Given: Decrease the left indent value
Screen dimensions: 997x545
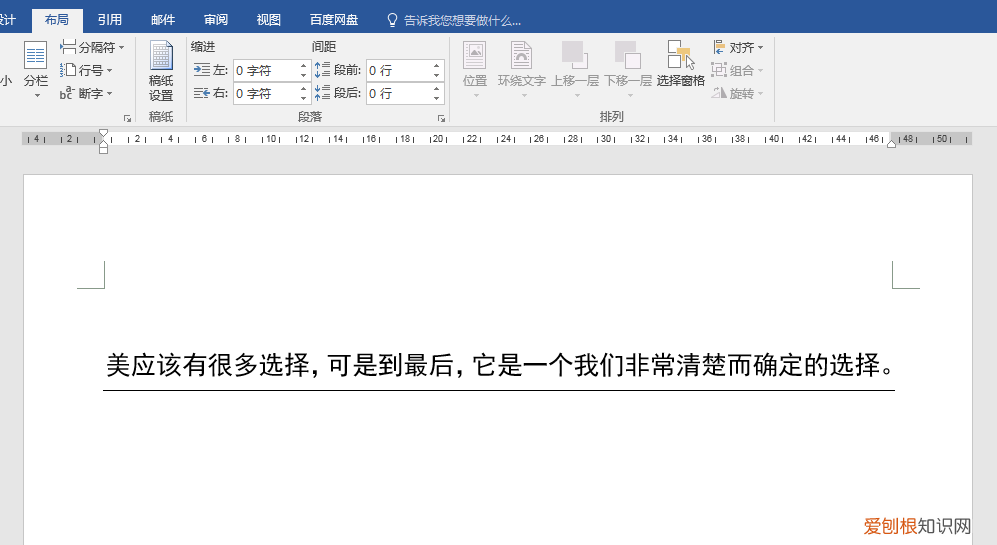Looking at the screenshot, I should [303, 76].
